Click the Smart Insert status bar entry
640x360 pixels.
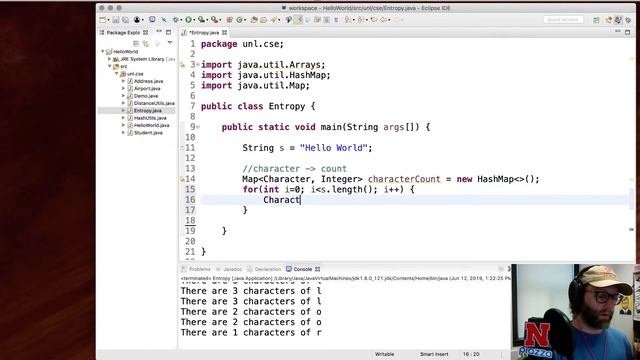[434, 354]
